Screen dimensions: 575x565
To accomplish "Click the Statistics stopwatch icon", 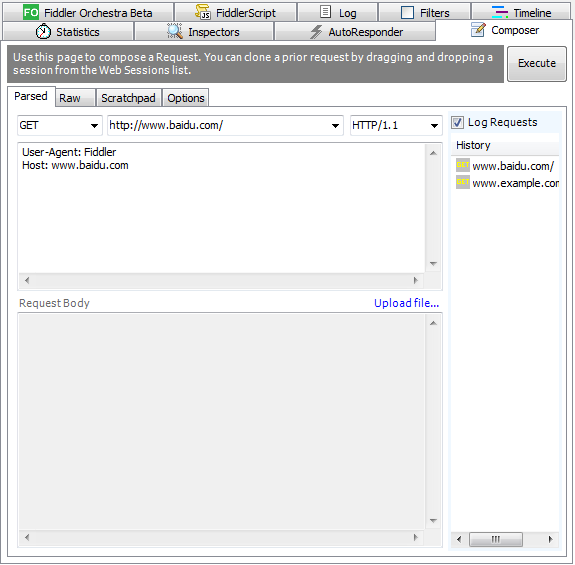I will tap(43, 31).
